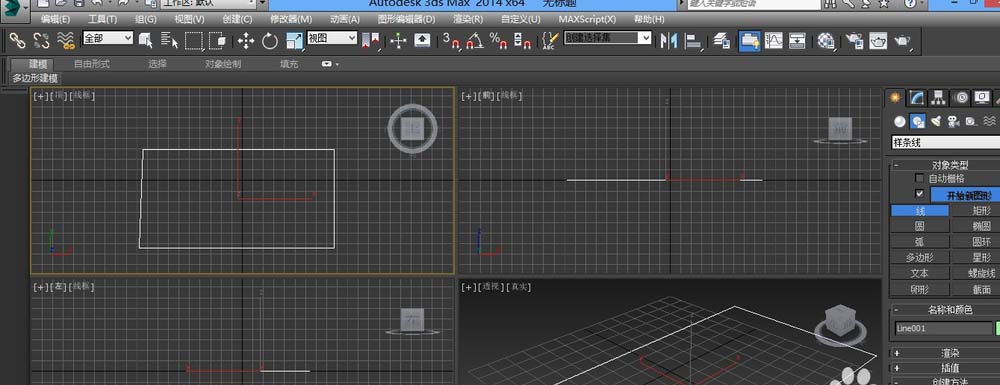
Task: Click Render Production teapot icon
Action: click(x=902, y=41)
